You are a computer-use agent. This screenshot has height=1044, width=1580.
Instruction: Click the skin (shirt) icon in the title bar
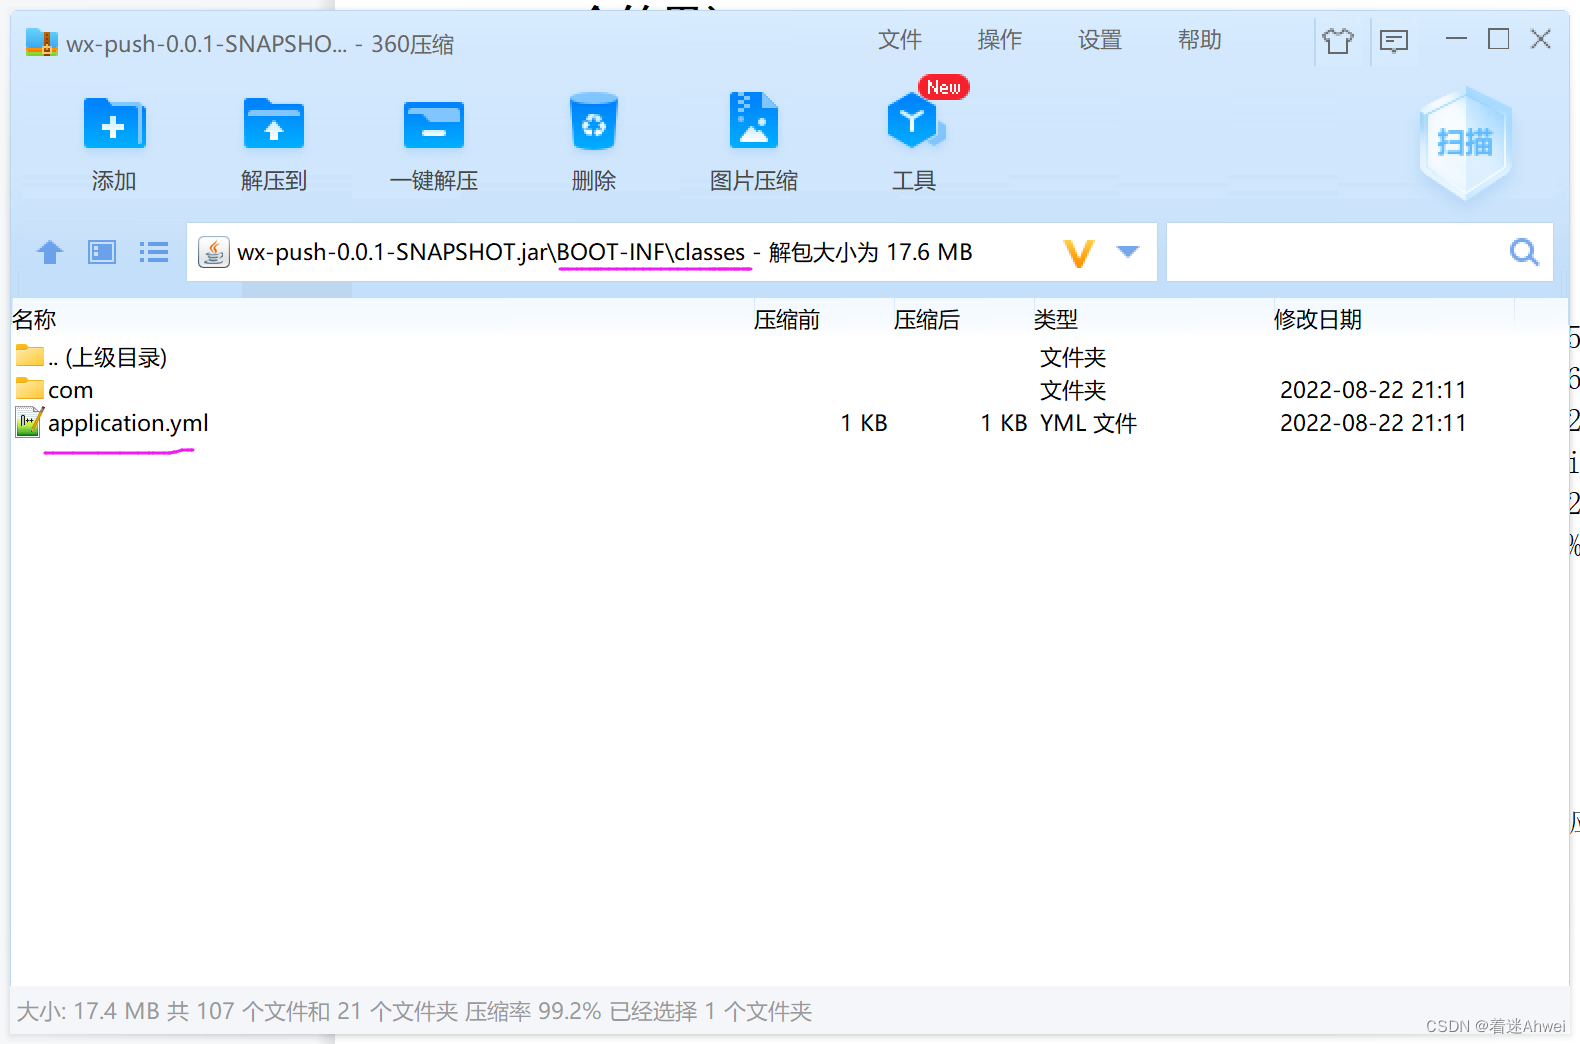pyautogui.click(x=1337, y=41)
